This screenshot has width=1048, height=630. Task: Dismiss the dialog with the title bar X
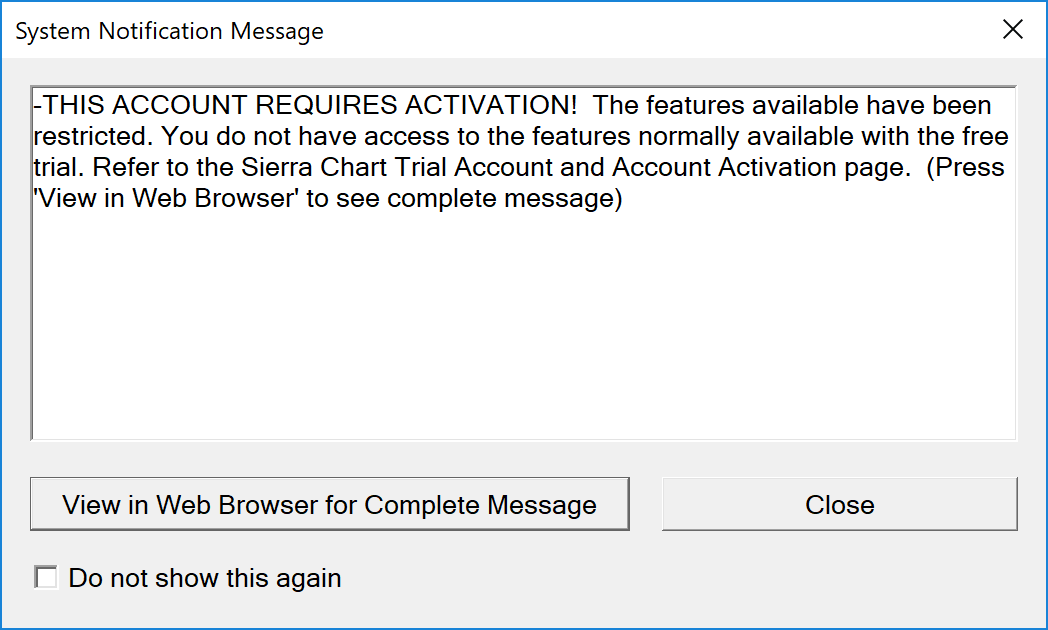click(x=1013, y=30)
